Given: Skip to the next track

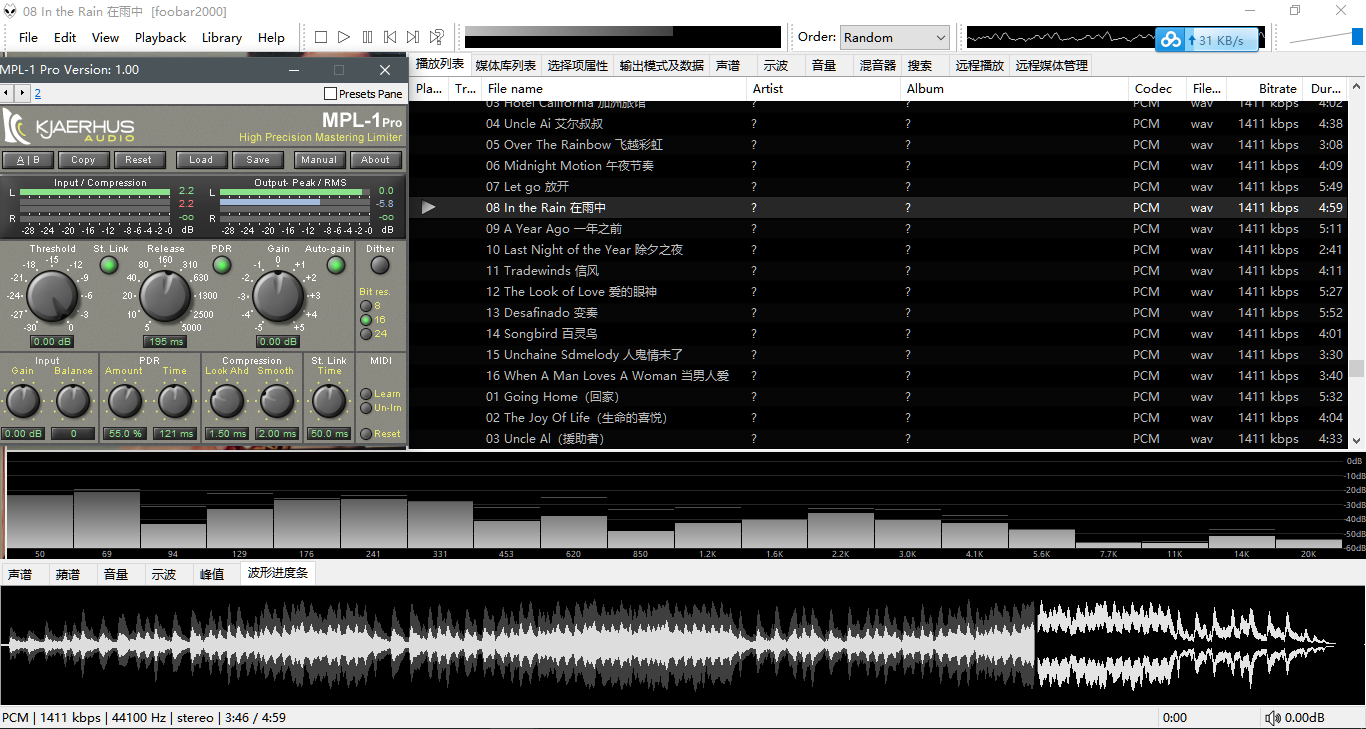Looking at the screenshot, I should click(x=413, y=37).
